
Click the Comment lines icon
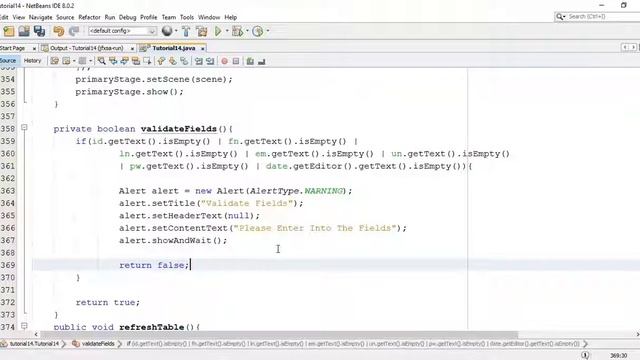[250, 61]
